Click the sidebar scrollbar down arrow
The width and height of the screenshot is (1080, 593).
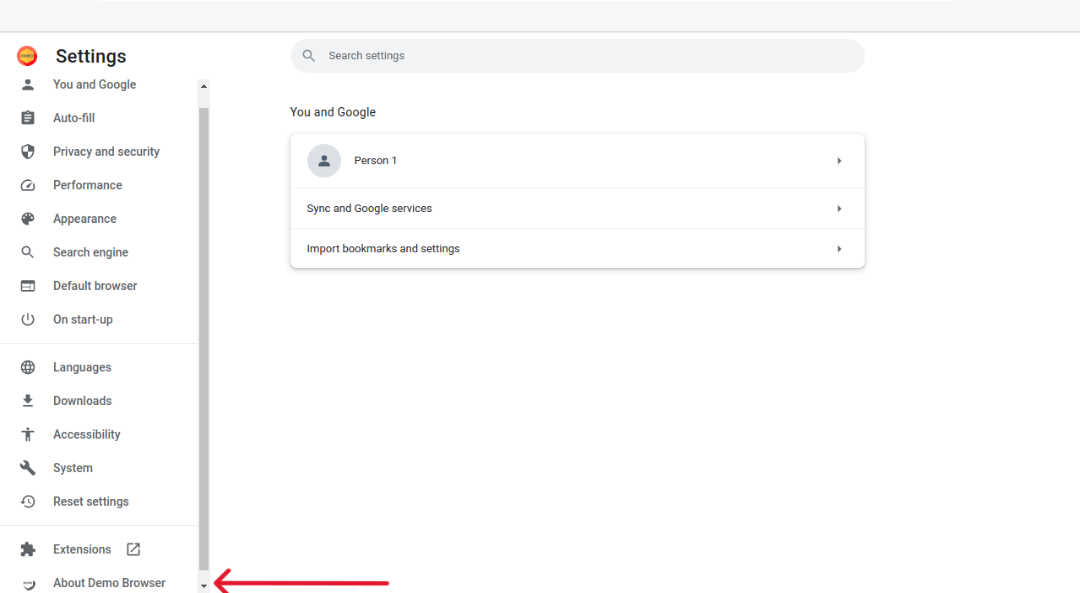pyautogui.click(x=204, y=586)
